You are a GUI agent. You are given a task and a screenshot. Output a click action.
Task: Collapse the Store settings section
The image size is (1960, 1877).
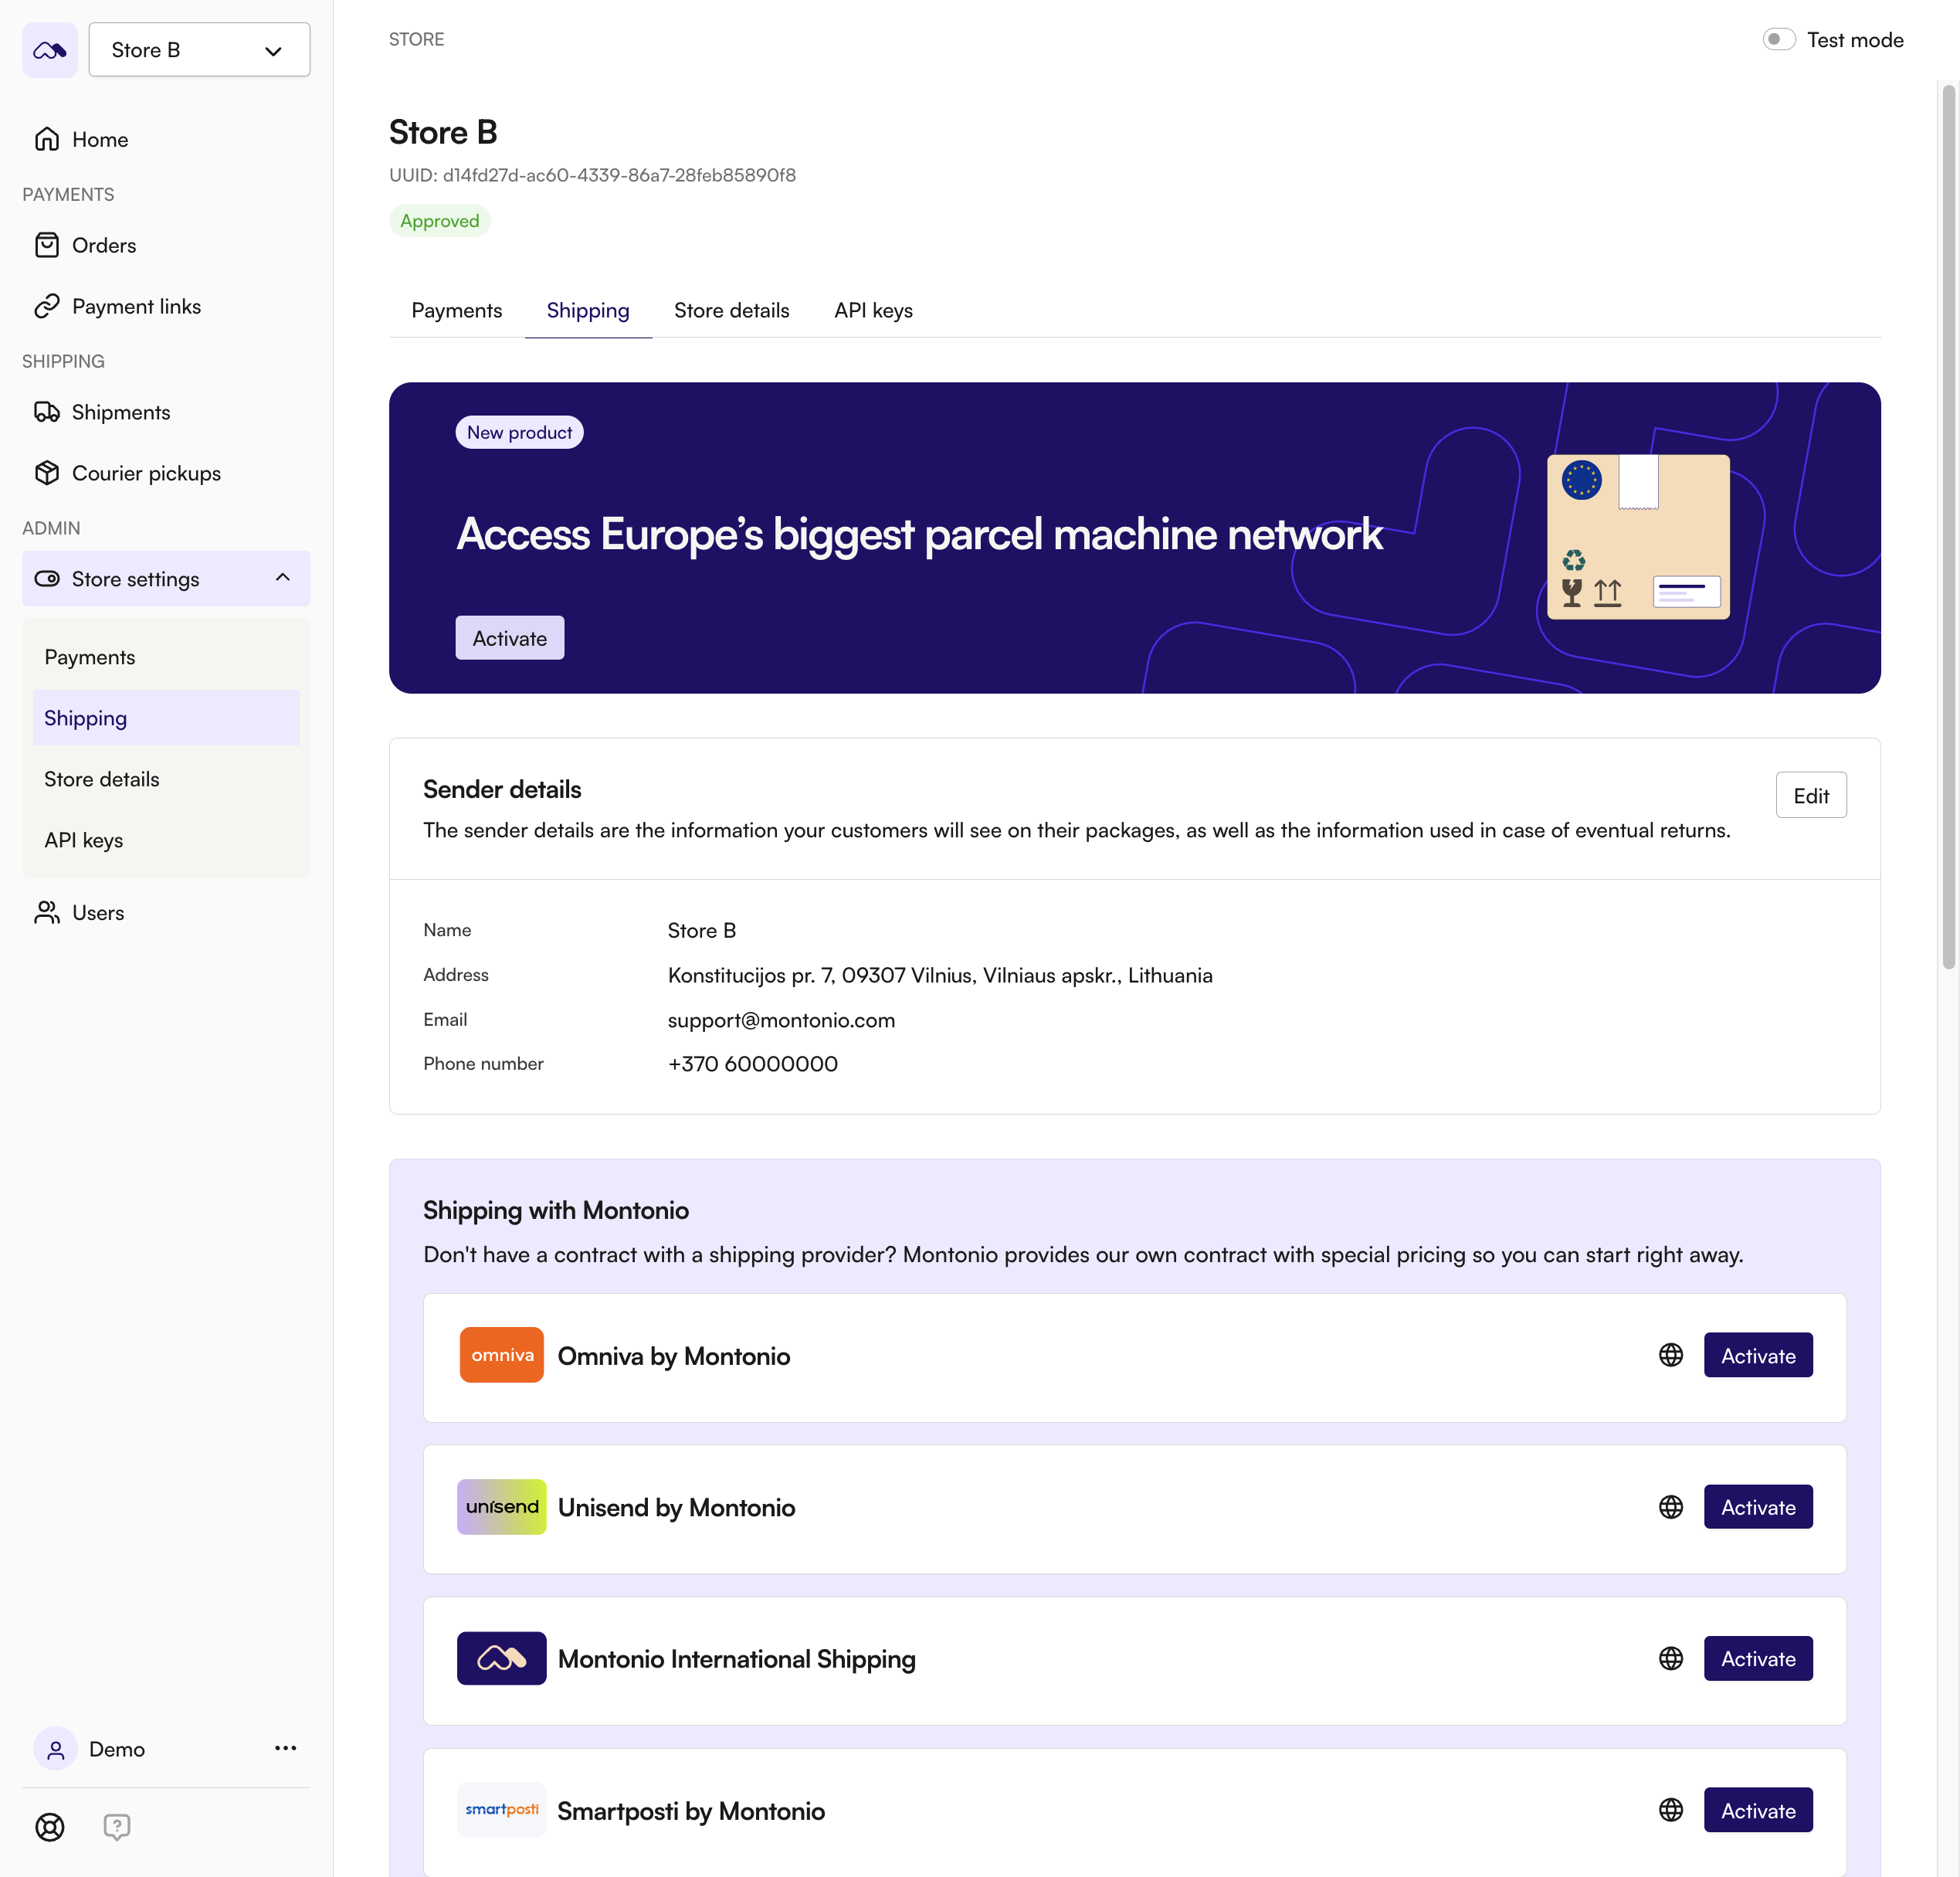pyautogui.click(x=283, y=578)
